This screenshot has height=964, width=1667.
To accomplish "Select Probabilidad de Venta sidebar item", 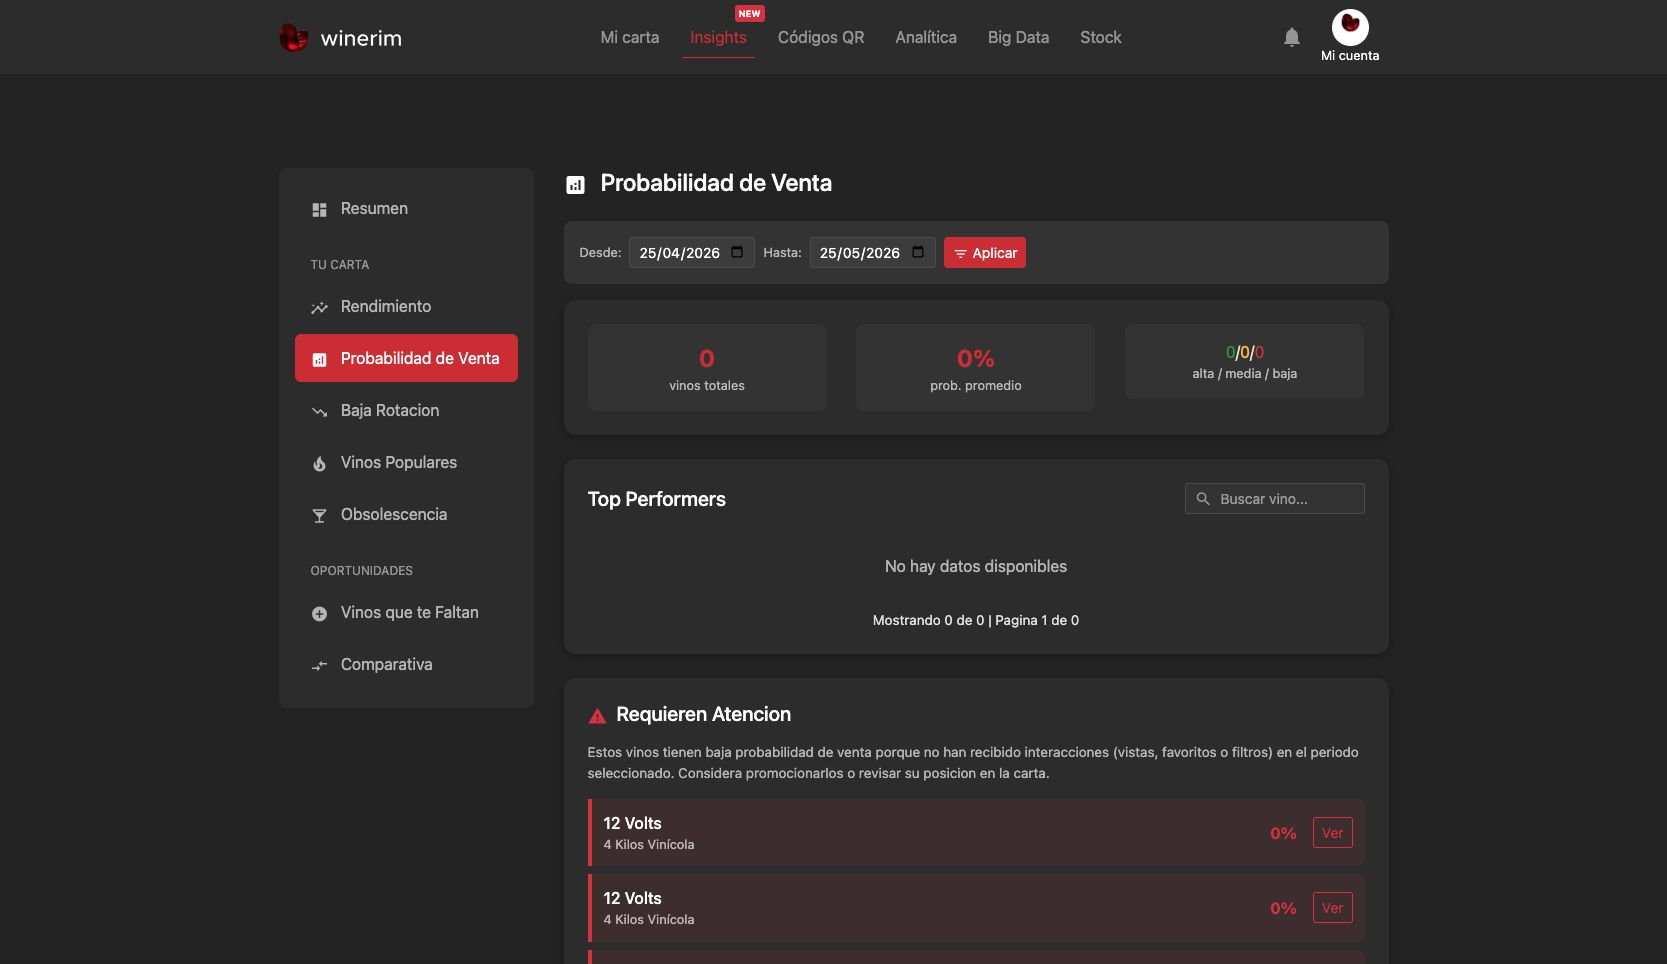I will point(406,358).
